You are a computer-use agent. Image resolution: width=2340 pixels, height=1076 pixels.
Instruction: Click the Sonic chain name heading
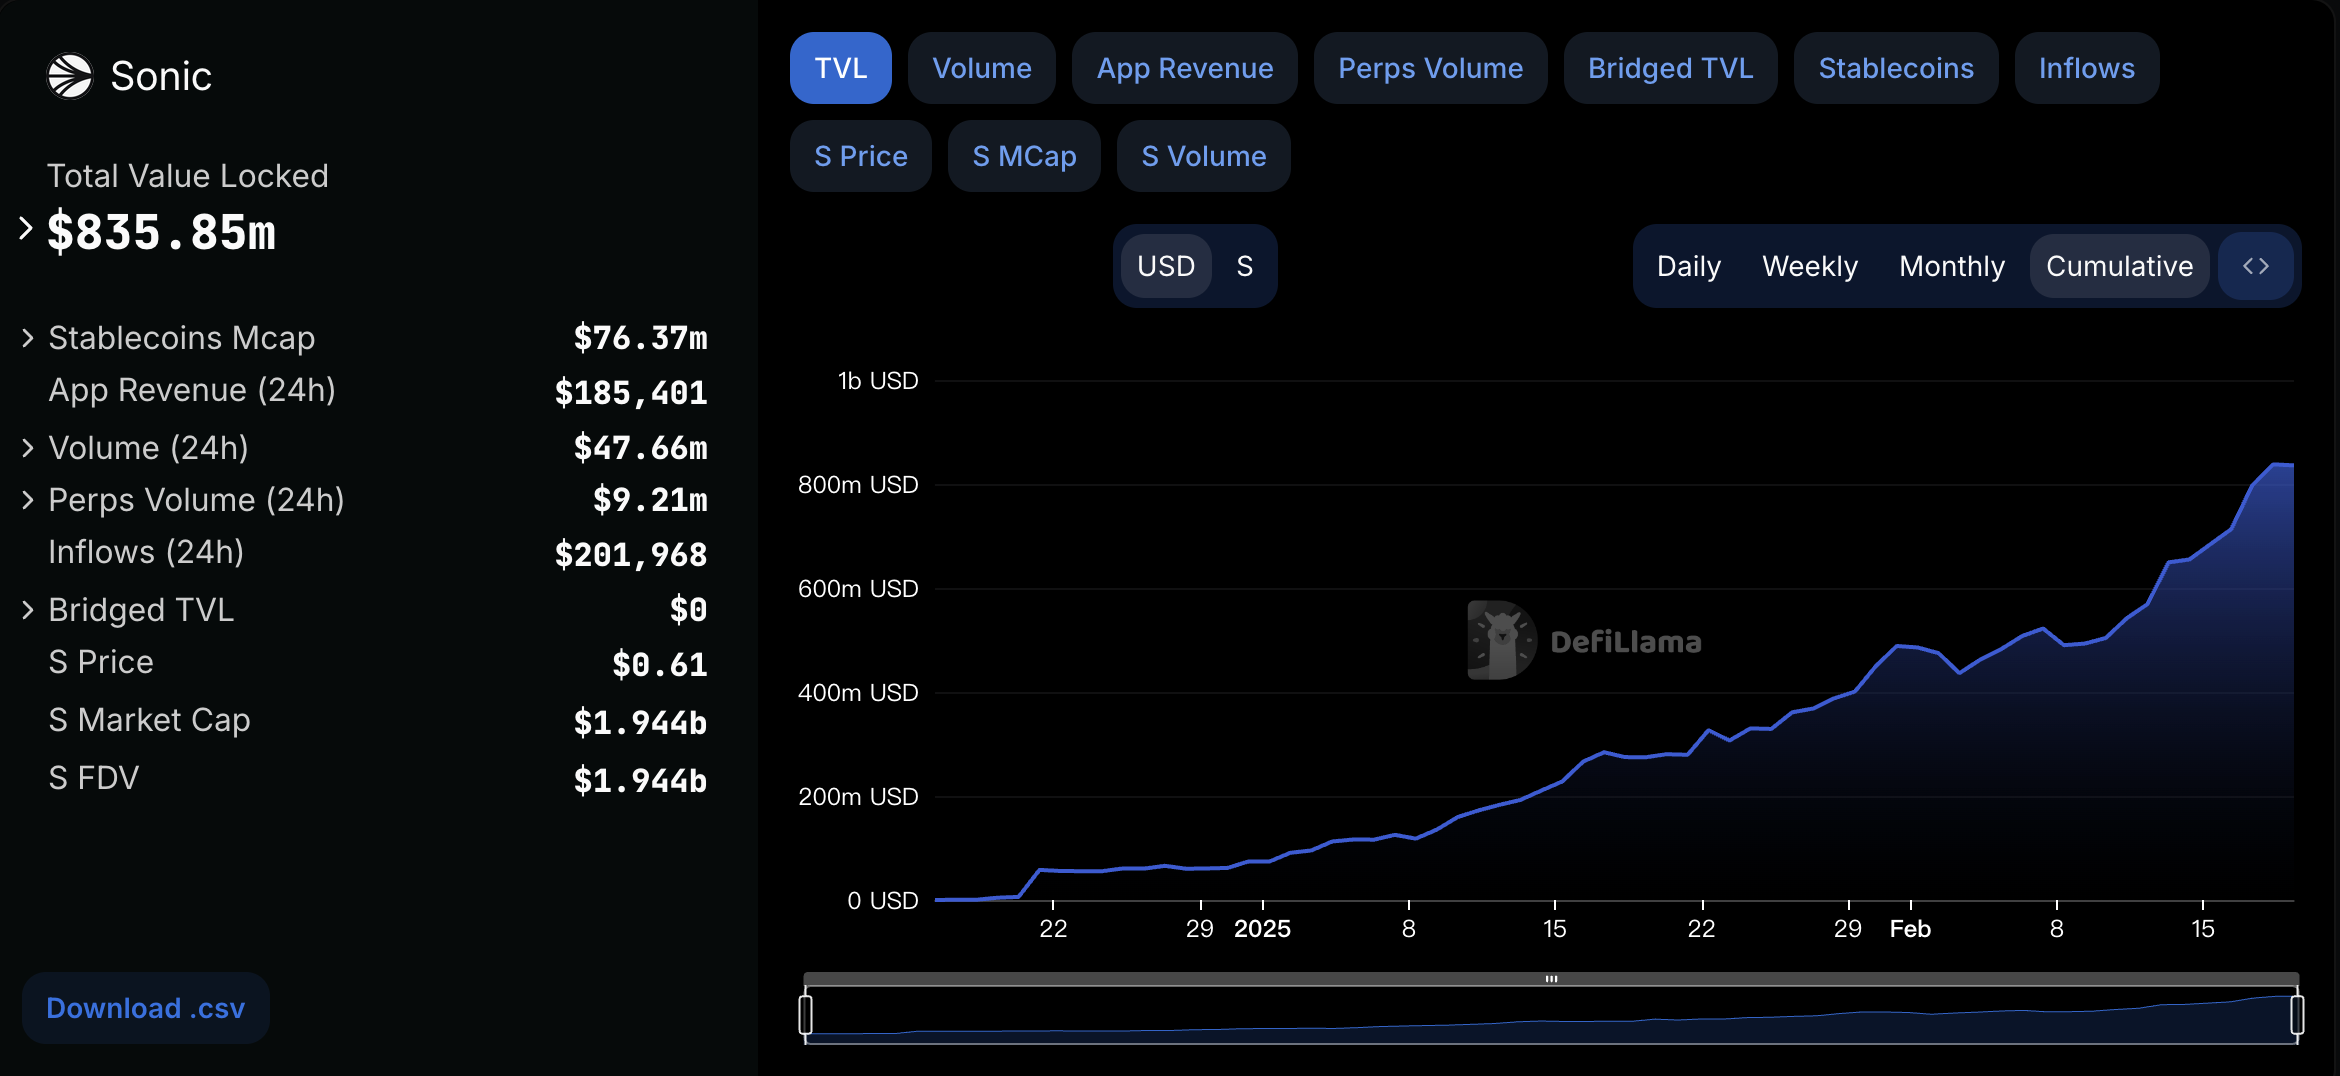point(161,76)
